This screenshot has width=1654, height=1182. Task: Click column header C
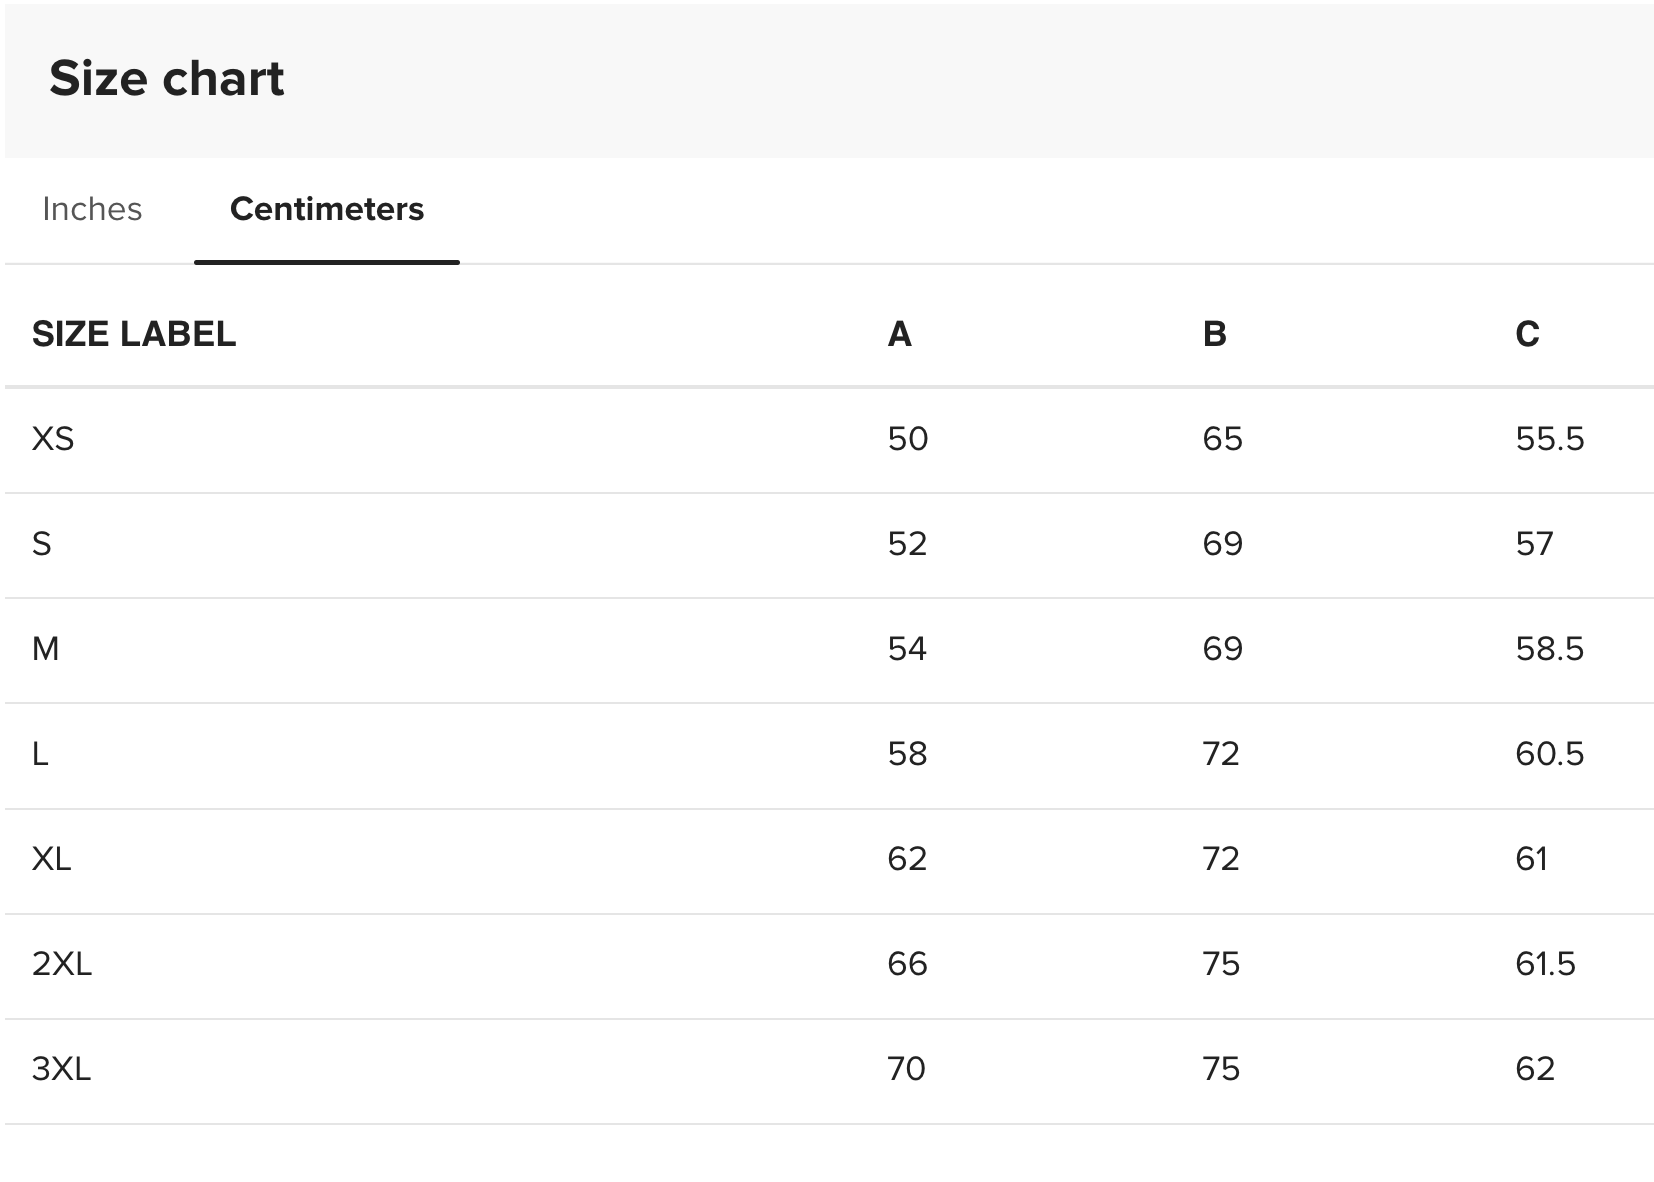pos(1527,334)
